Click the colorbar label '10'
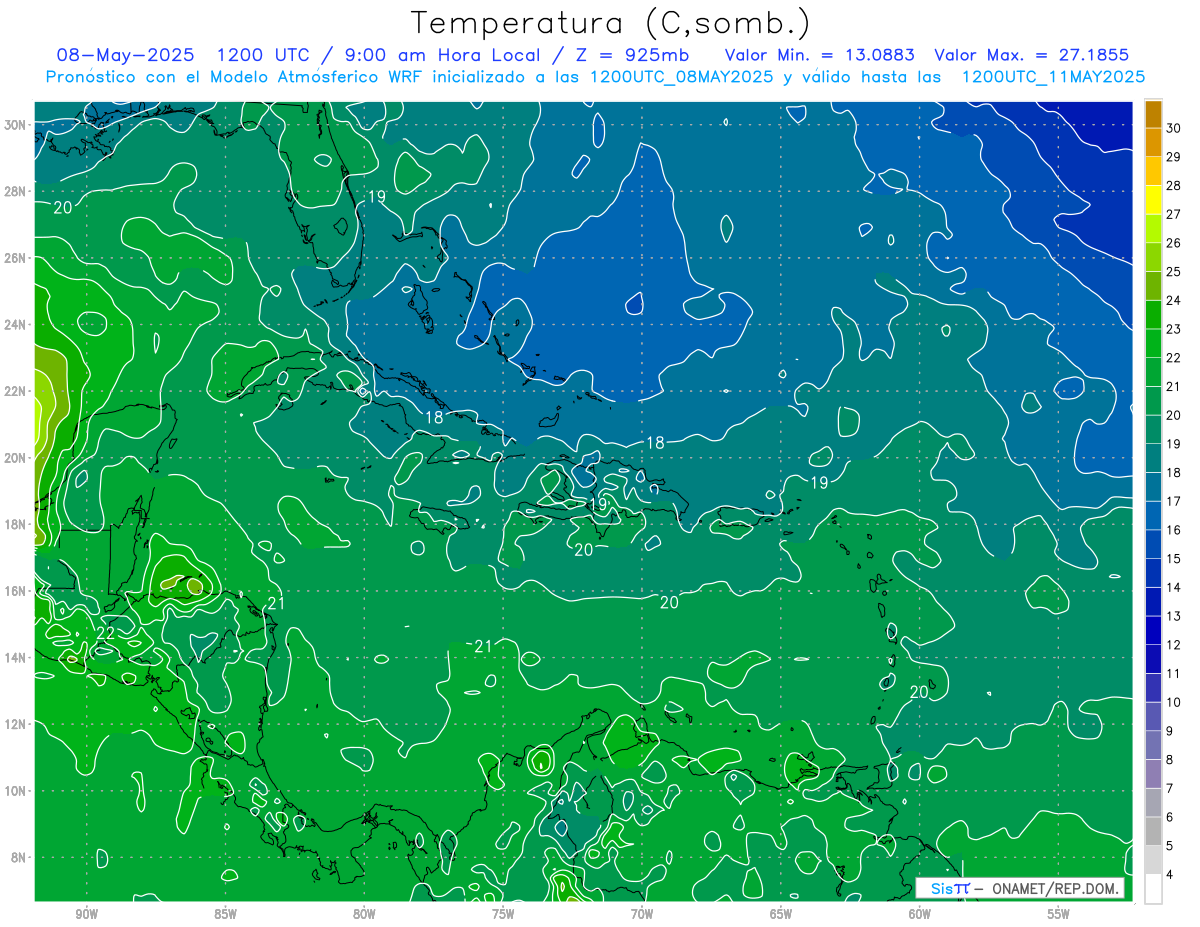This screenshot has height=927, width=1200. pyautogui.click(x=1173, y=702)
